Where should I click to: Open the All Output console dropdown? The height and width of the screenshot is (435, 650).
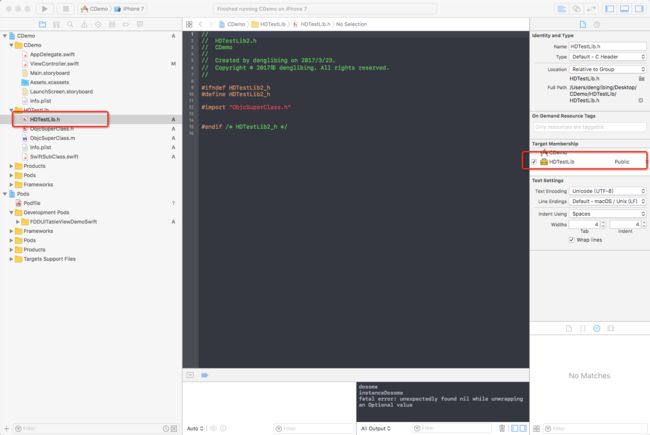pos(376,428)
